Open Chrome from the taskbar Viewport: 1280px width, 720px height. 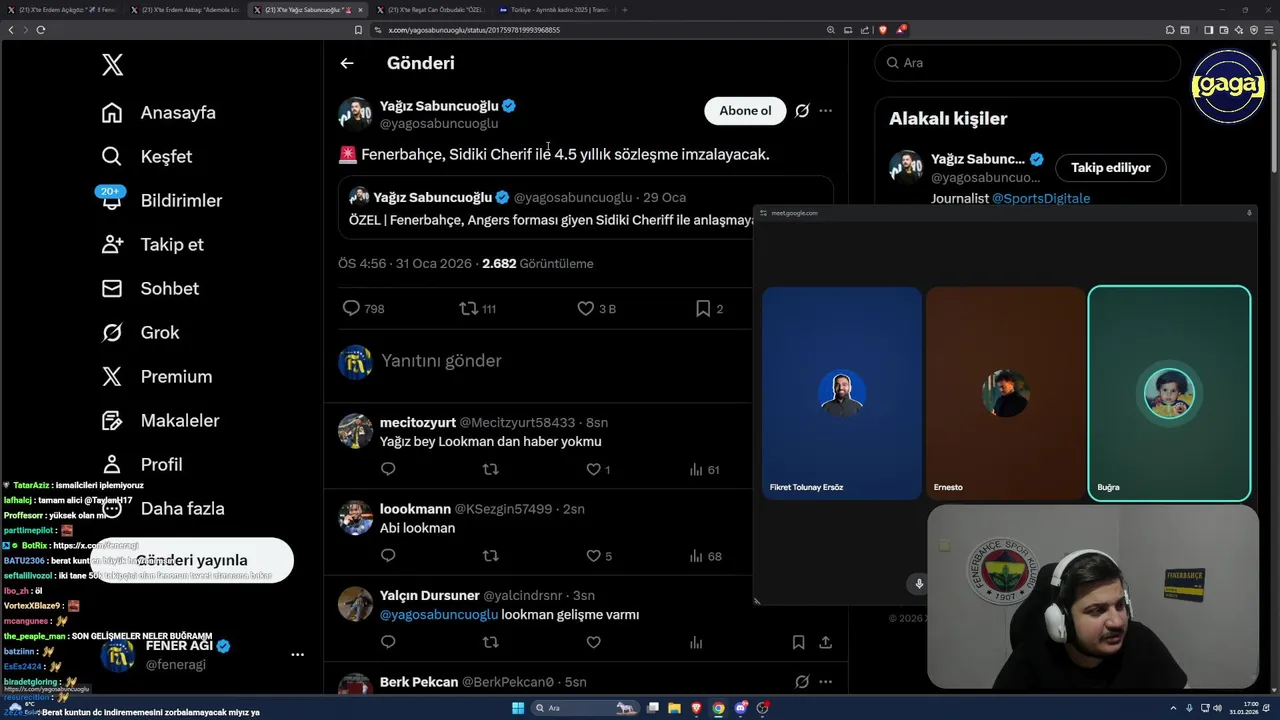(x=719, y=708)
